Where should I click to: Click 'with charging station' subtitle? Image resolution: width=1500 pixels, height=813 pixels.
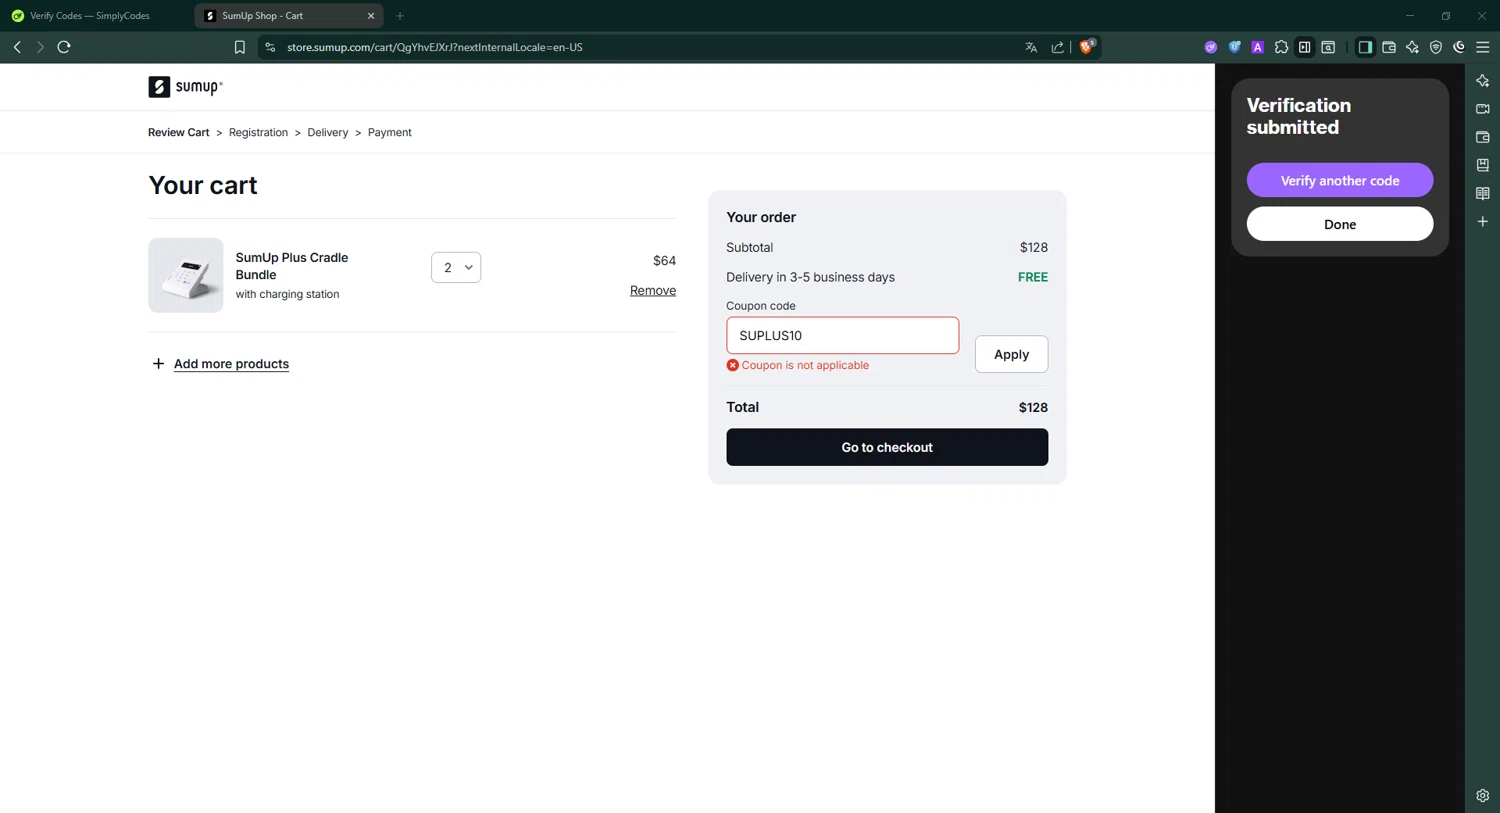coord(287,294)
